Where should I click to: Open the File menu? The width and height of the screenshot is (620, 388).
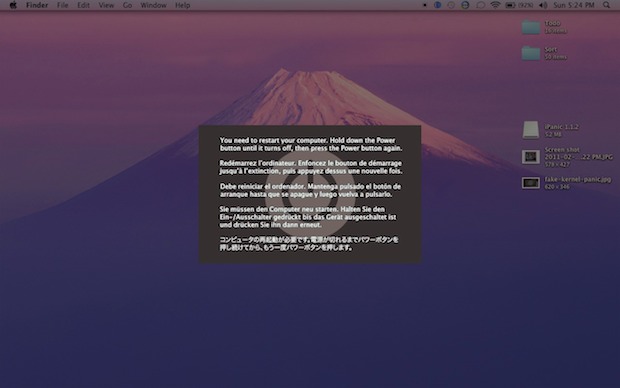point(62,5)
